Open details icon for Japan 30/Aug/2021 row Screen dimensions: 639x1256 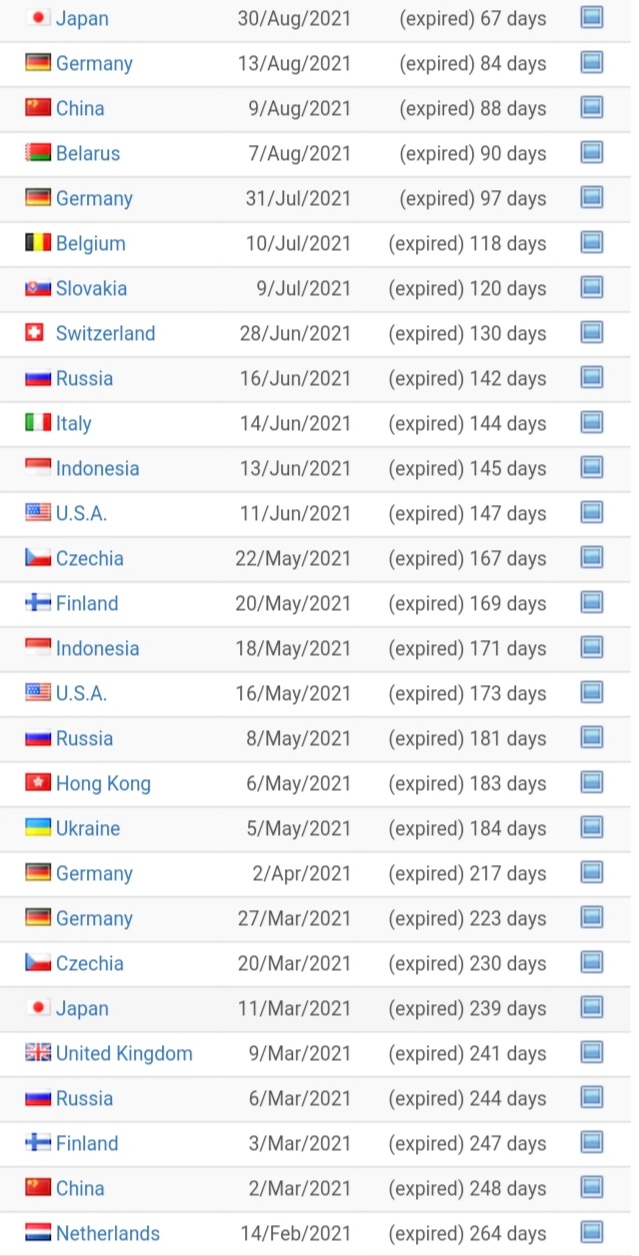(x=592, y=17)
